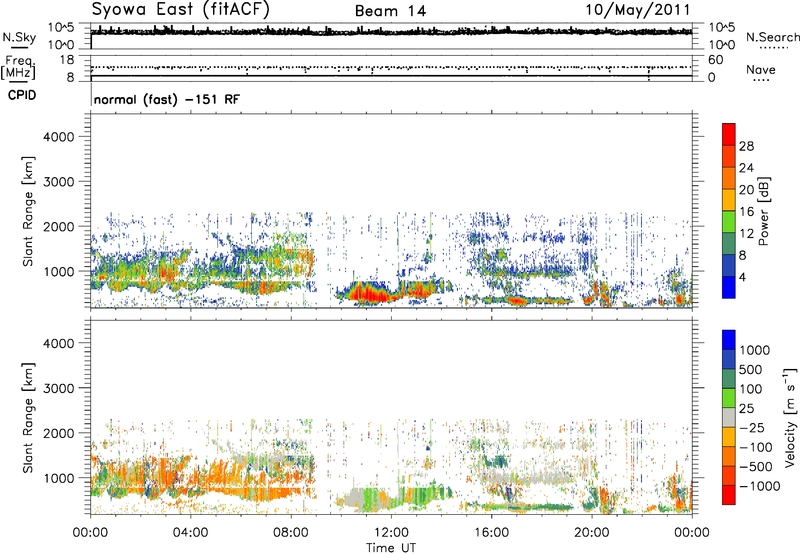Select the 'Velocity [m s^-1]' colorbar title
This screenshot has width=800, height=554.
[790, 417]
